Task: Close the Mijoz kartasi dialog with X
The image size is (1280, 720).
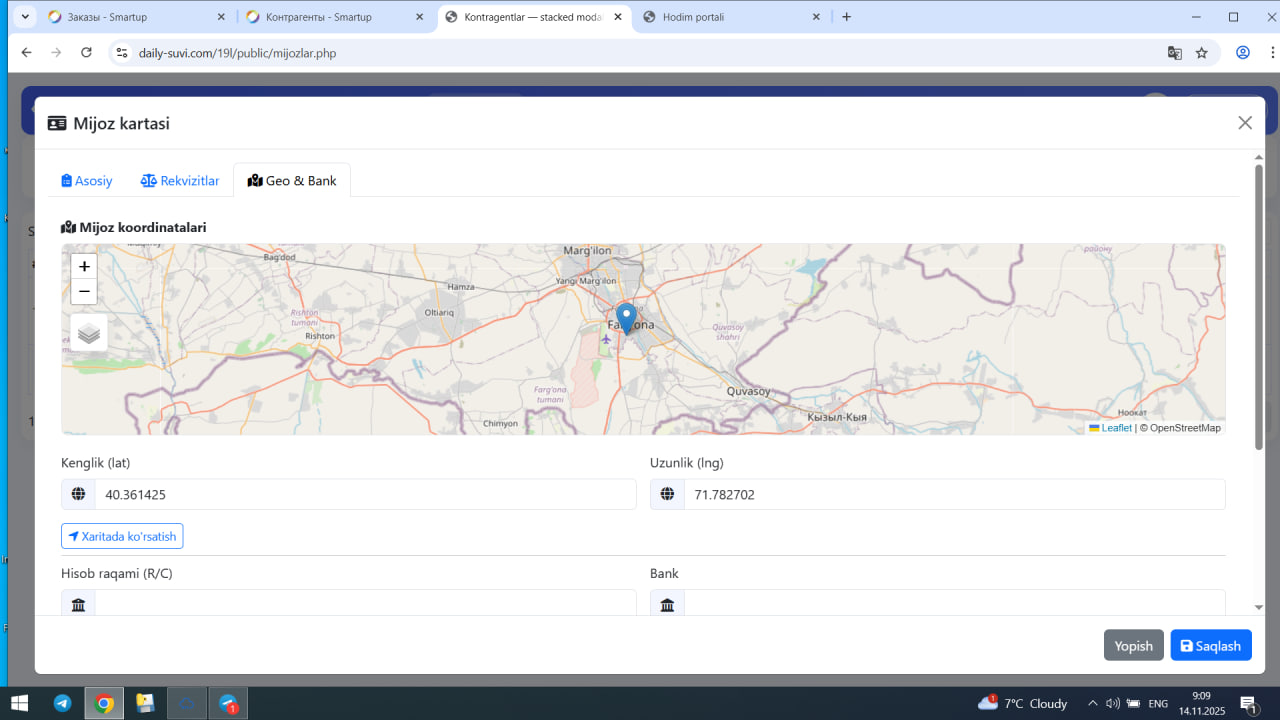Action: [1245, 123]
